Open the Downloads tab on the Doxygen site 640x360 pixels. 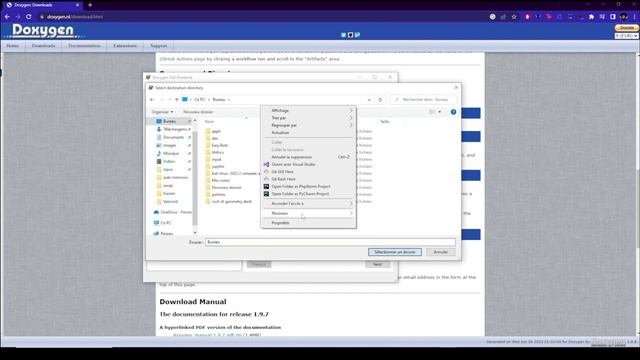[x=43, y=46]
